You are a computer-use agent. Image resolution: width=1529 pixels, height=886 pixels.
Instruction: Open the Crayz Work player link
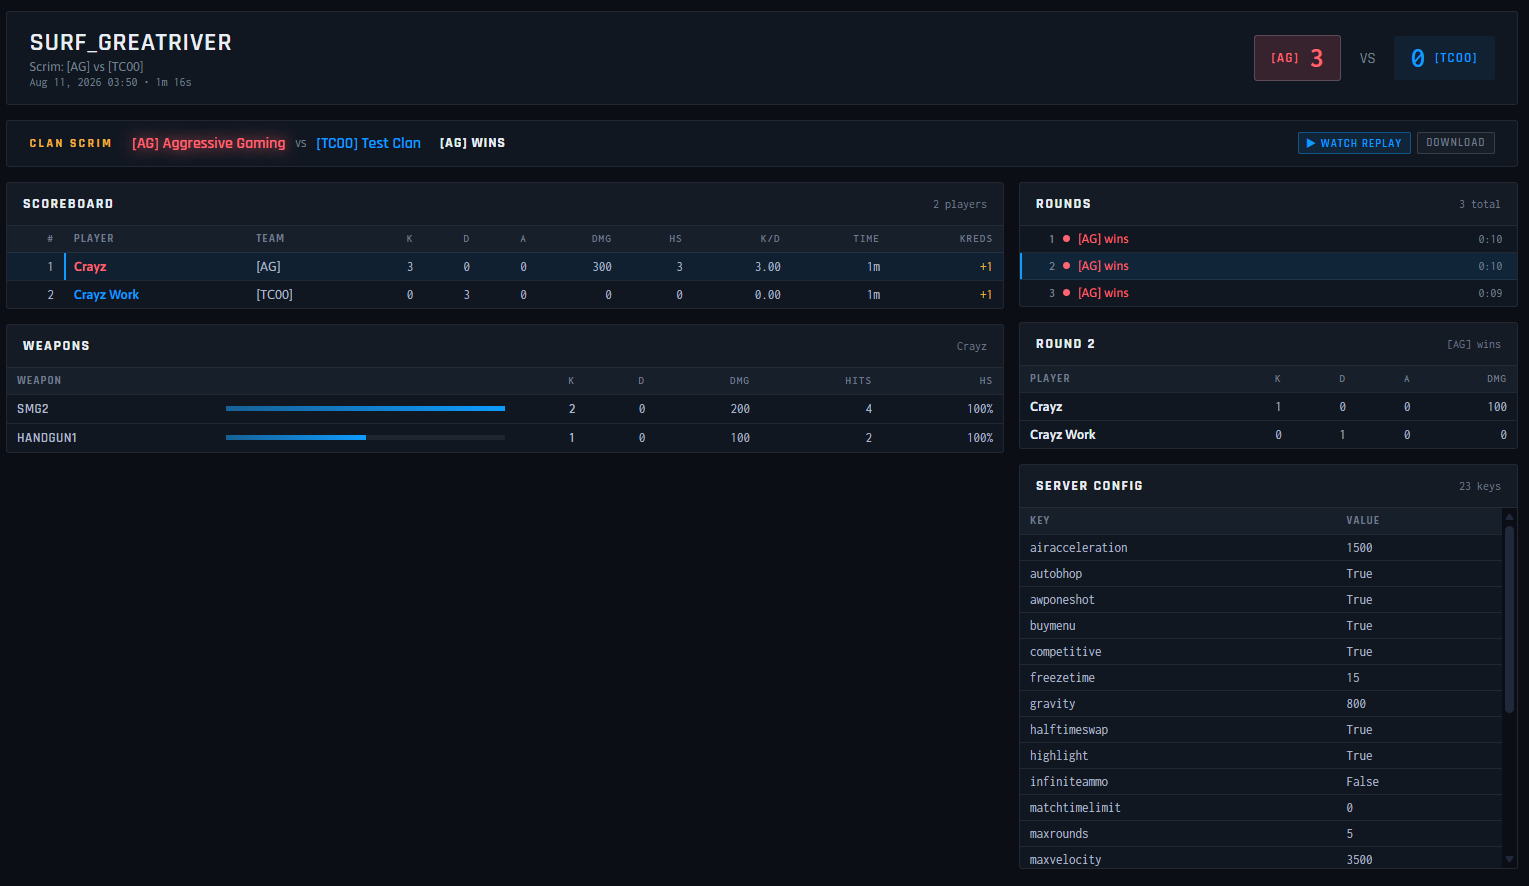pos(106,295)
